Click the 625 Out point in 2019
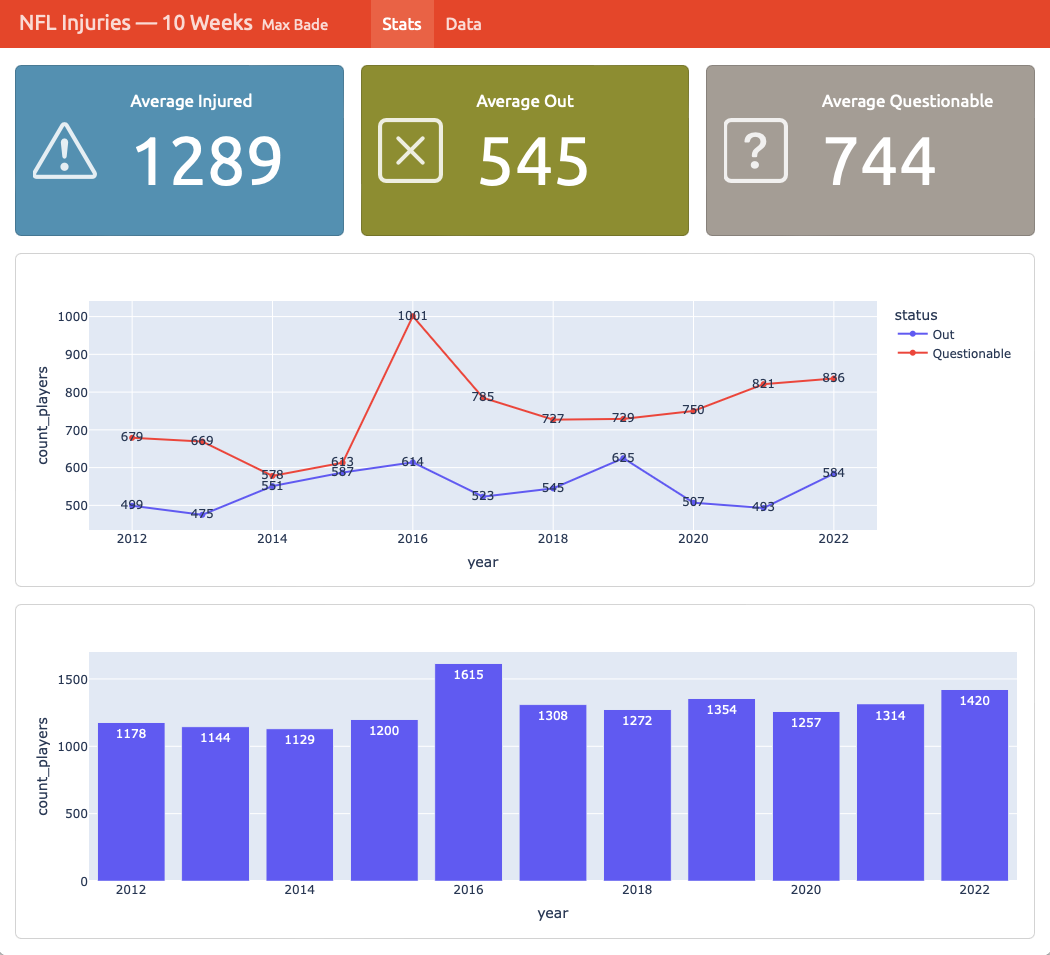 [x=623, y=458]
